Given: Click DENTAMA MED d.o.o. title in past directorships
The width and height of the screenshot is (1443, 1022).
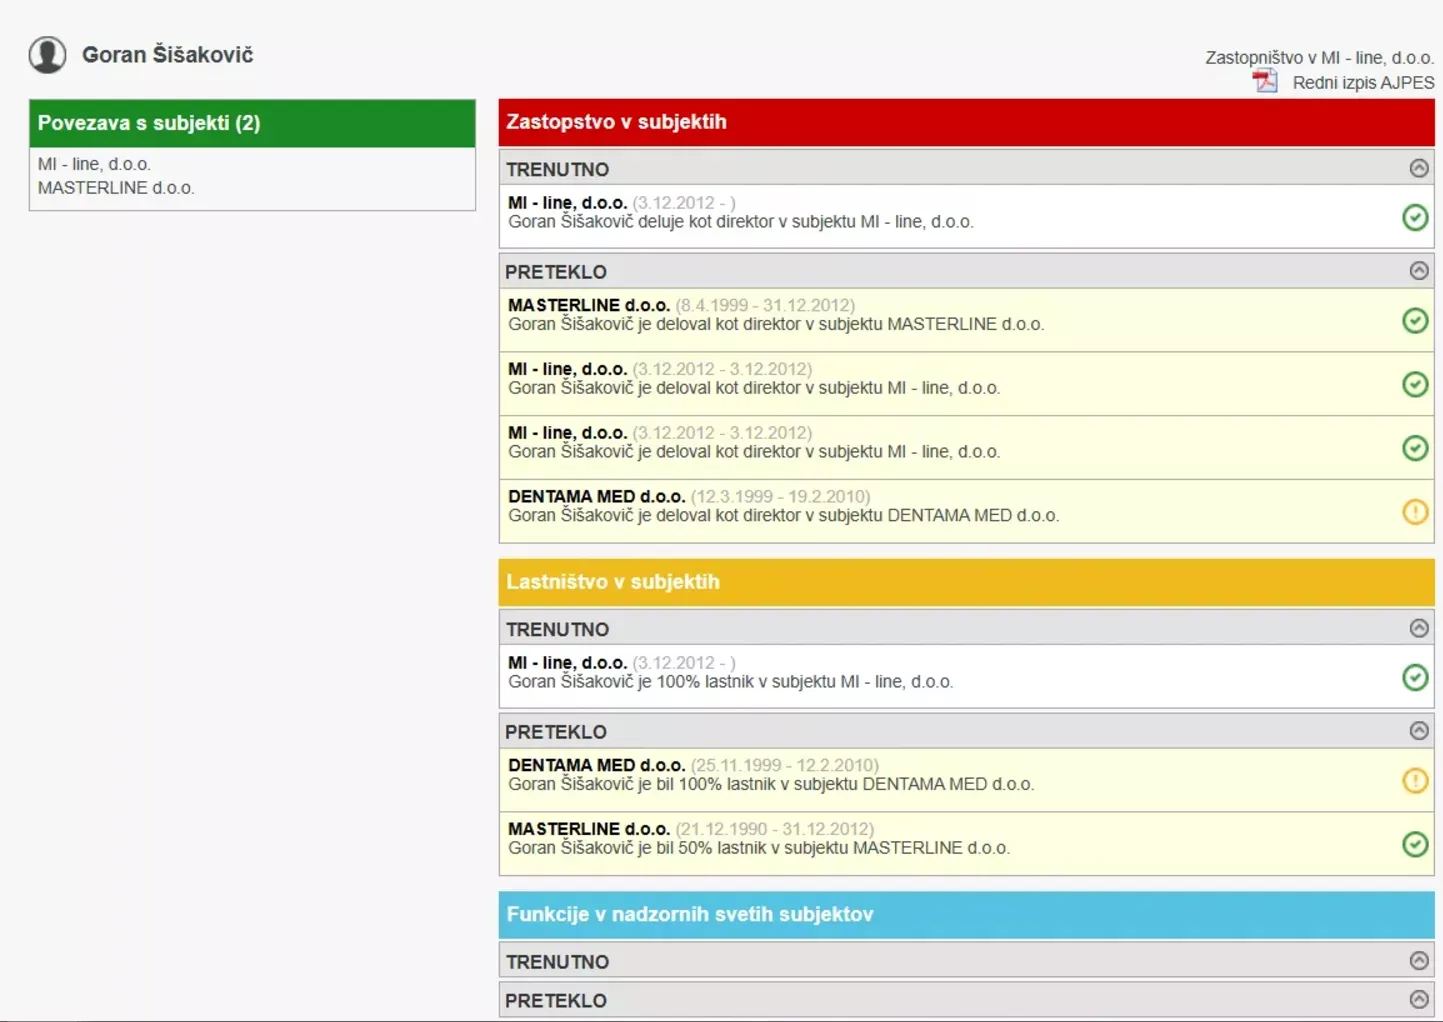Looking at the screenshot, I should [x=596, y=496].
